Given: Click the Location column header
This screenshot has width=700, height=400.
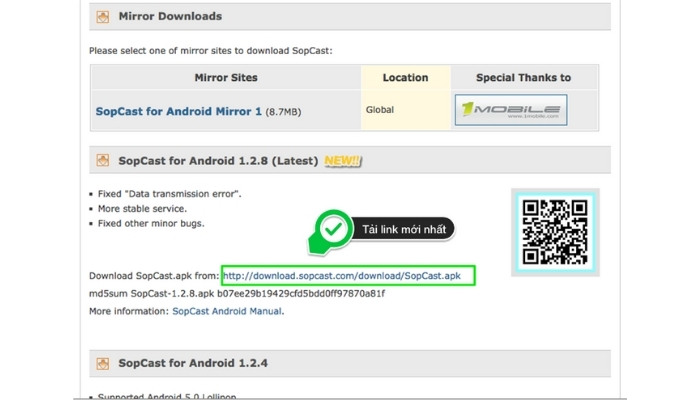Looking at the screenshot, I should (x=405, y=78).
